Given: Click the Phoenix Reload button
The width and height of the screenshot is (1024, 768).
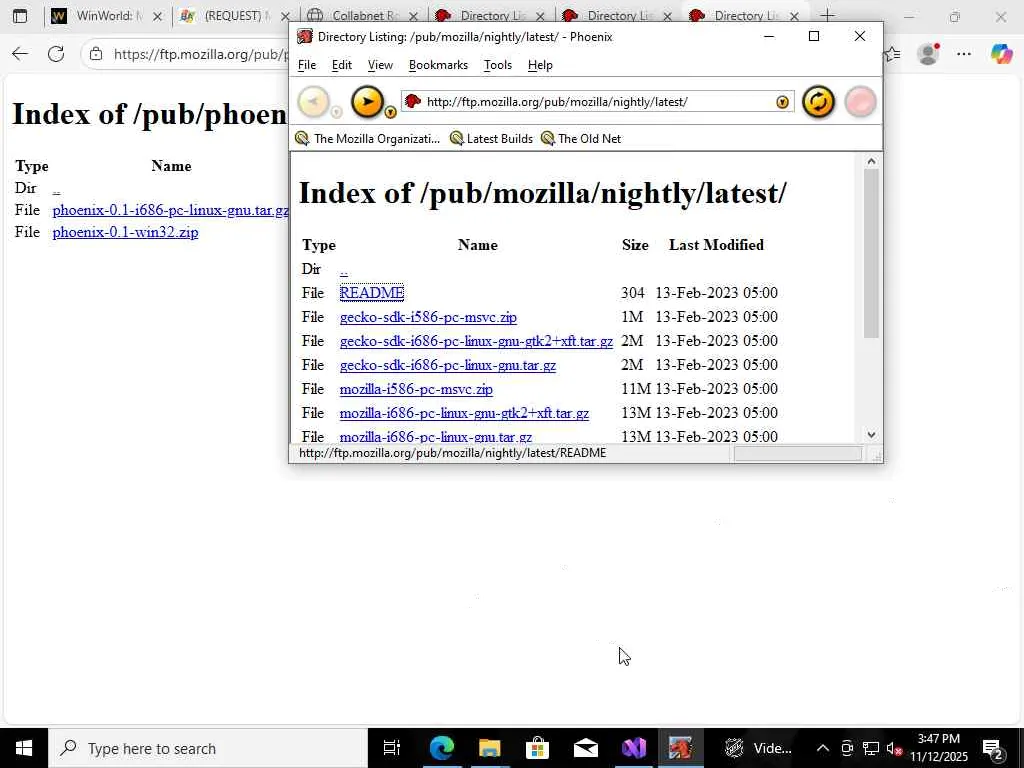Looking at the screenshot, I should (818, 102).
